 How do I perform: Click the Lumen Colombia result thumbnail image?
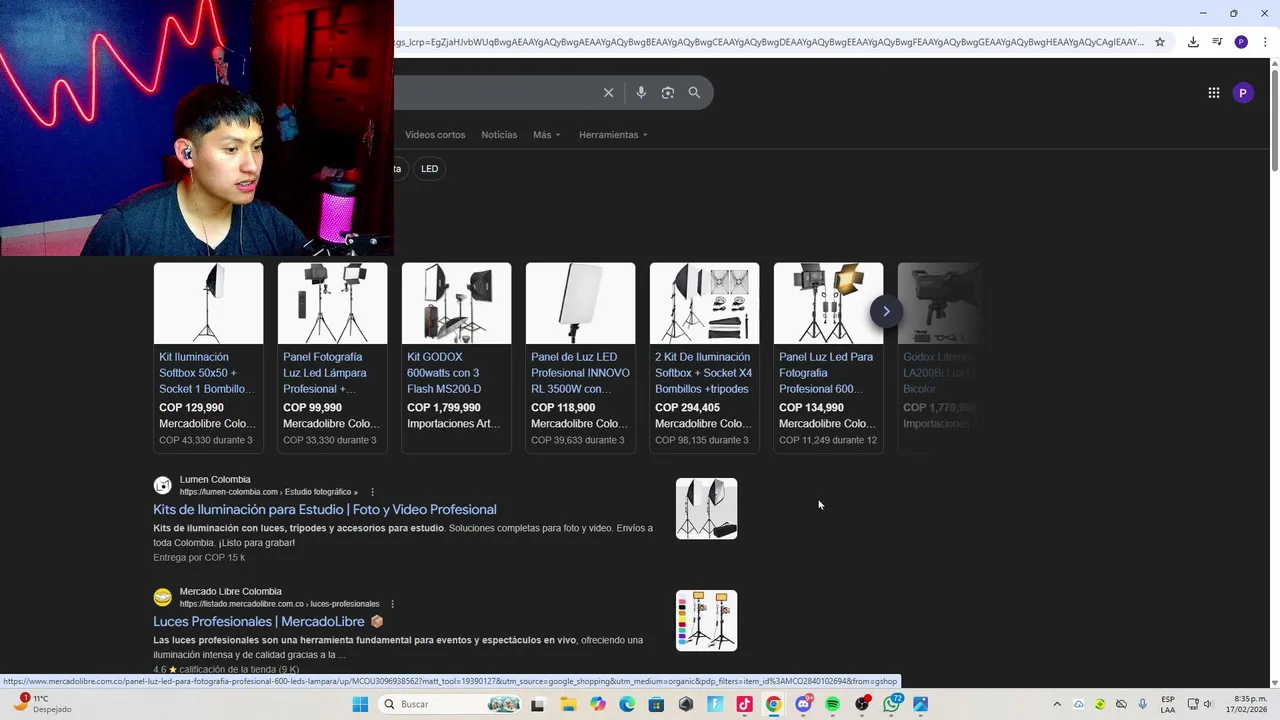pyautogui.click(x=706, y=509)
